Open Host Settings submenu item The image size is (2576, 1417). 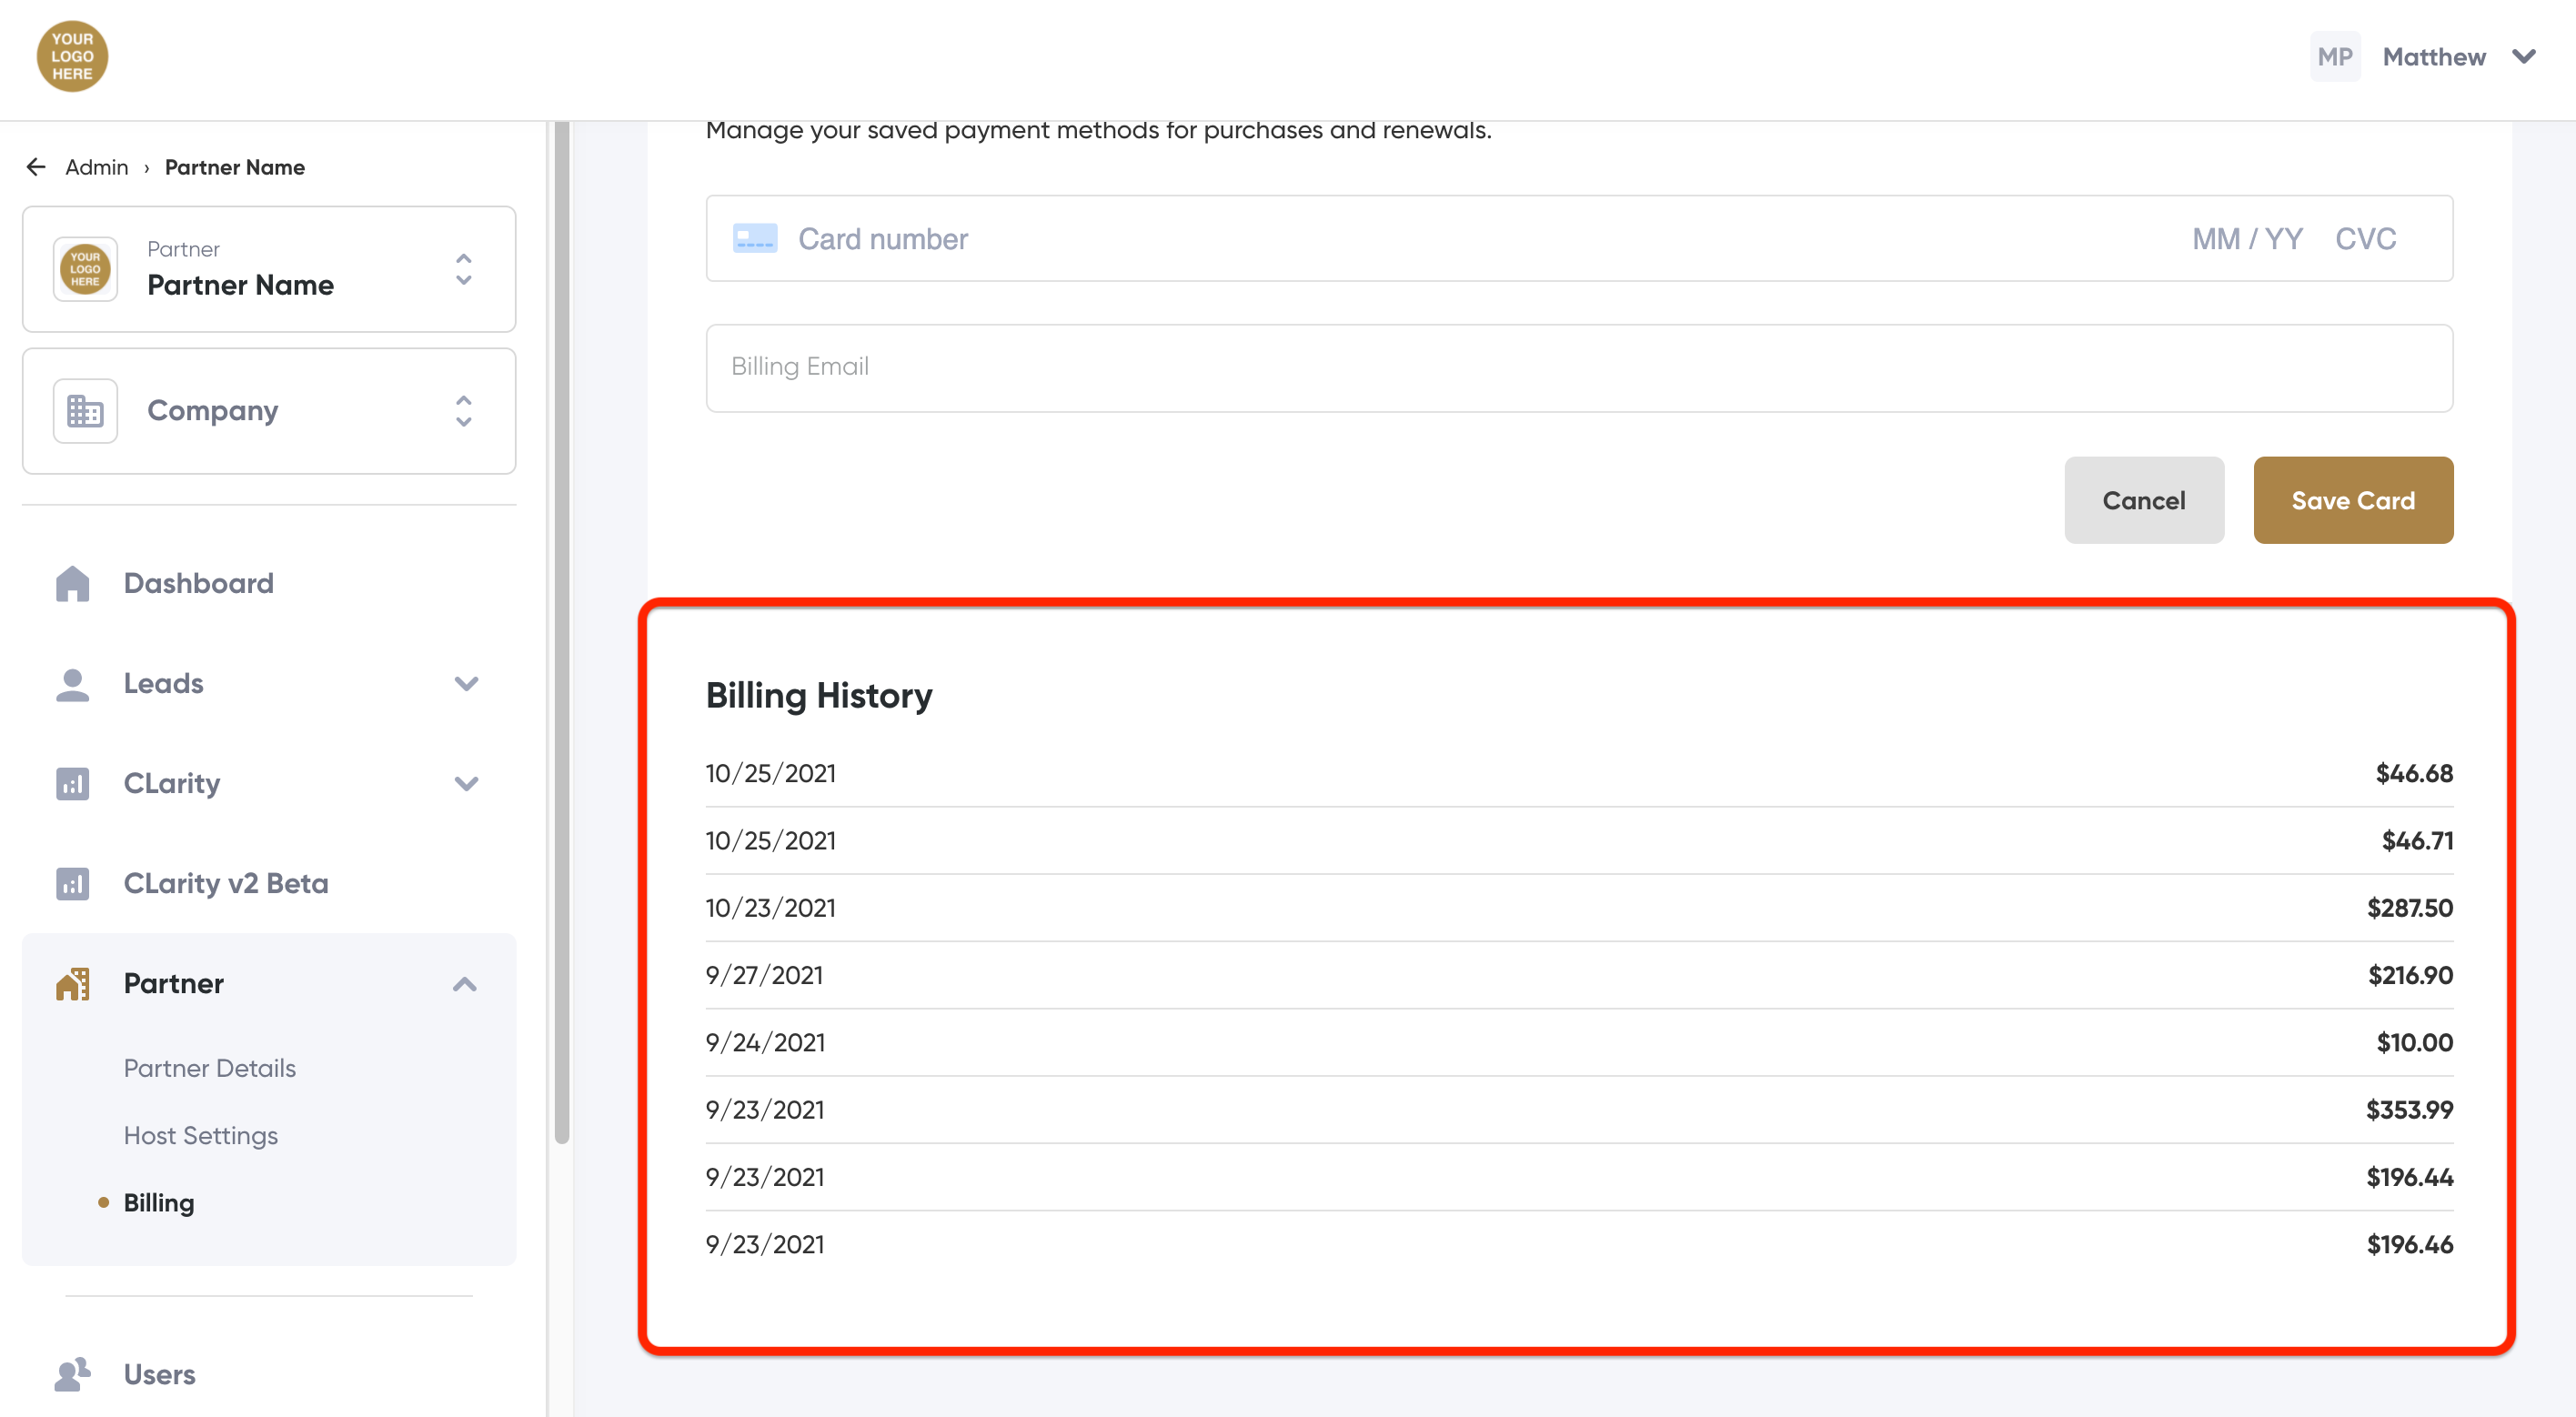coord(201,1136)
